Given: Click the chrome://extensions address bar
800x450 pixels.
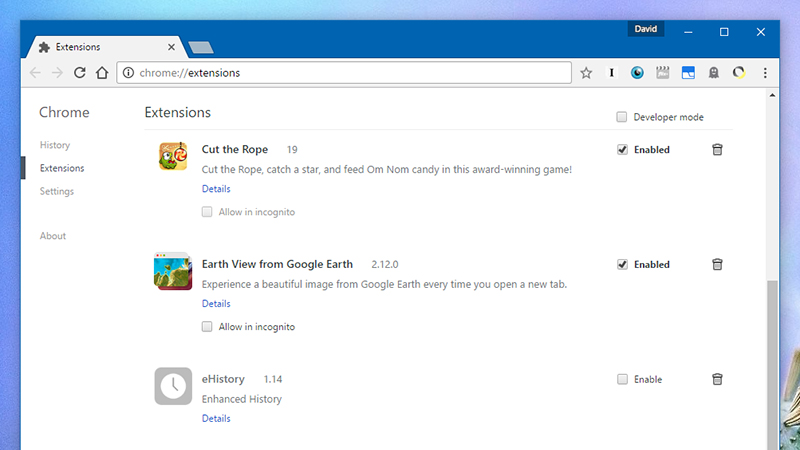Looking at the screenshot, I should click(x=344, y=73).
